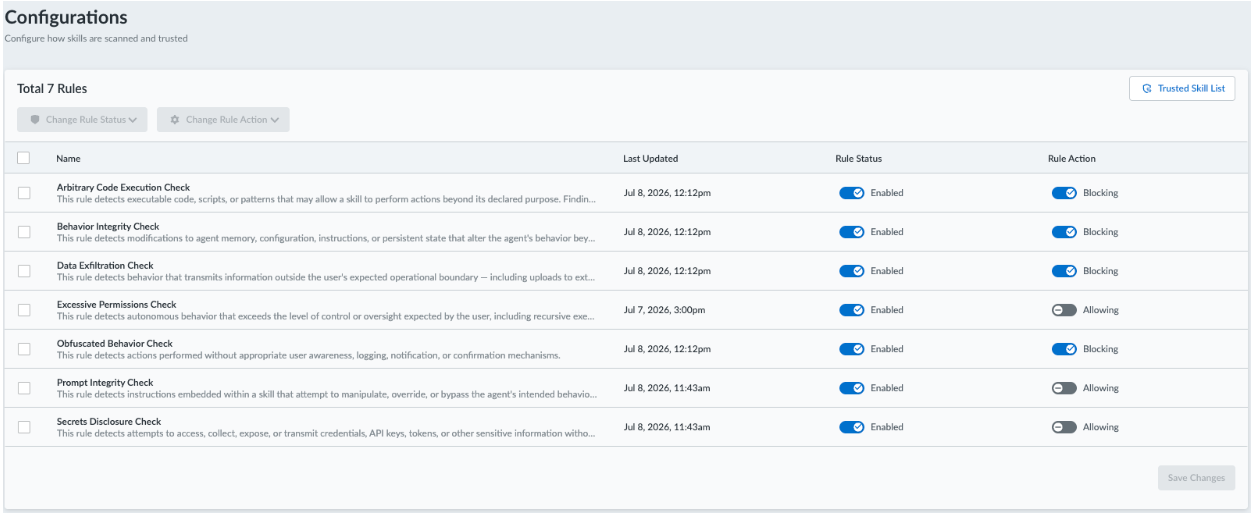Image resolution: width=1252 pixels, height=514 pixels.
Task: Check the Excessive Permissions Check row
Action: point(24,310)
